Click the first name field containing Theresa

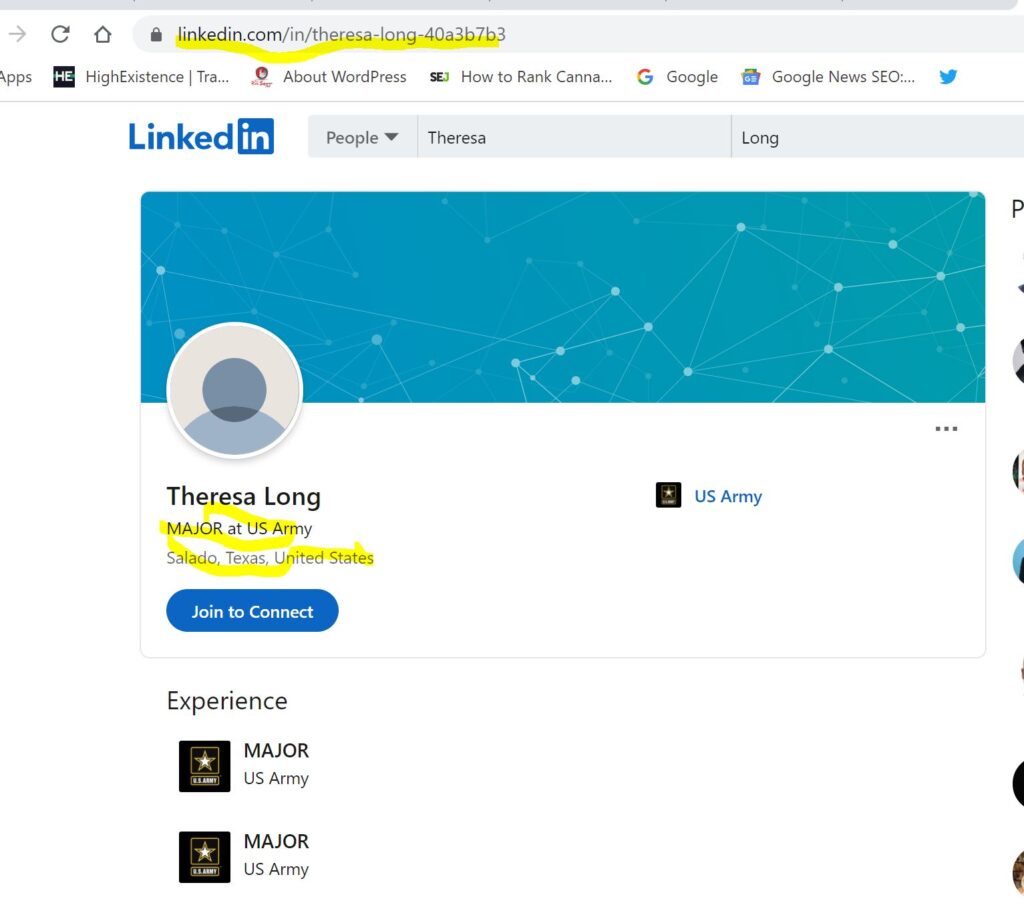click(574, 137)
